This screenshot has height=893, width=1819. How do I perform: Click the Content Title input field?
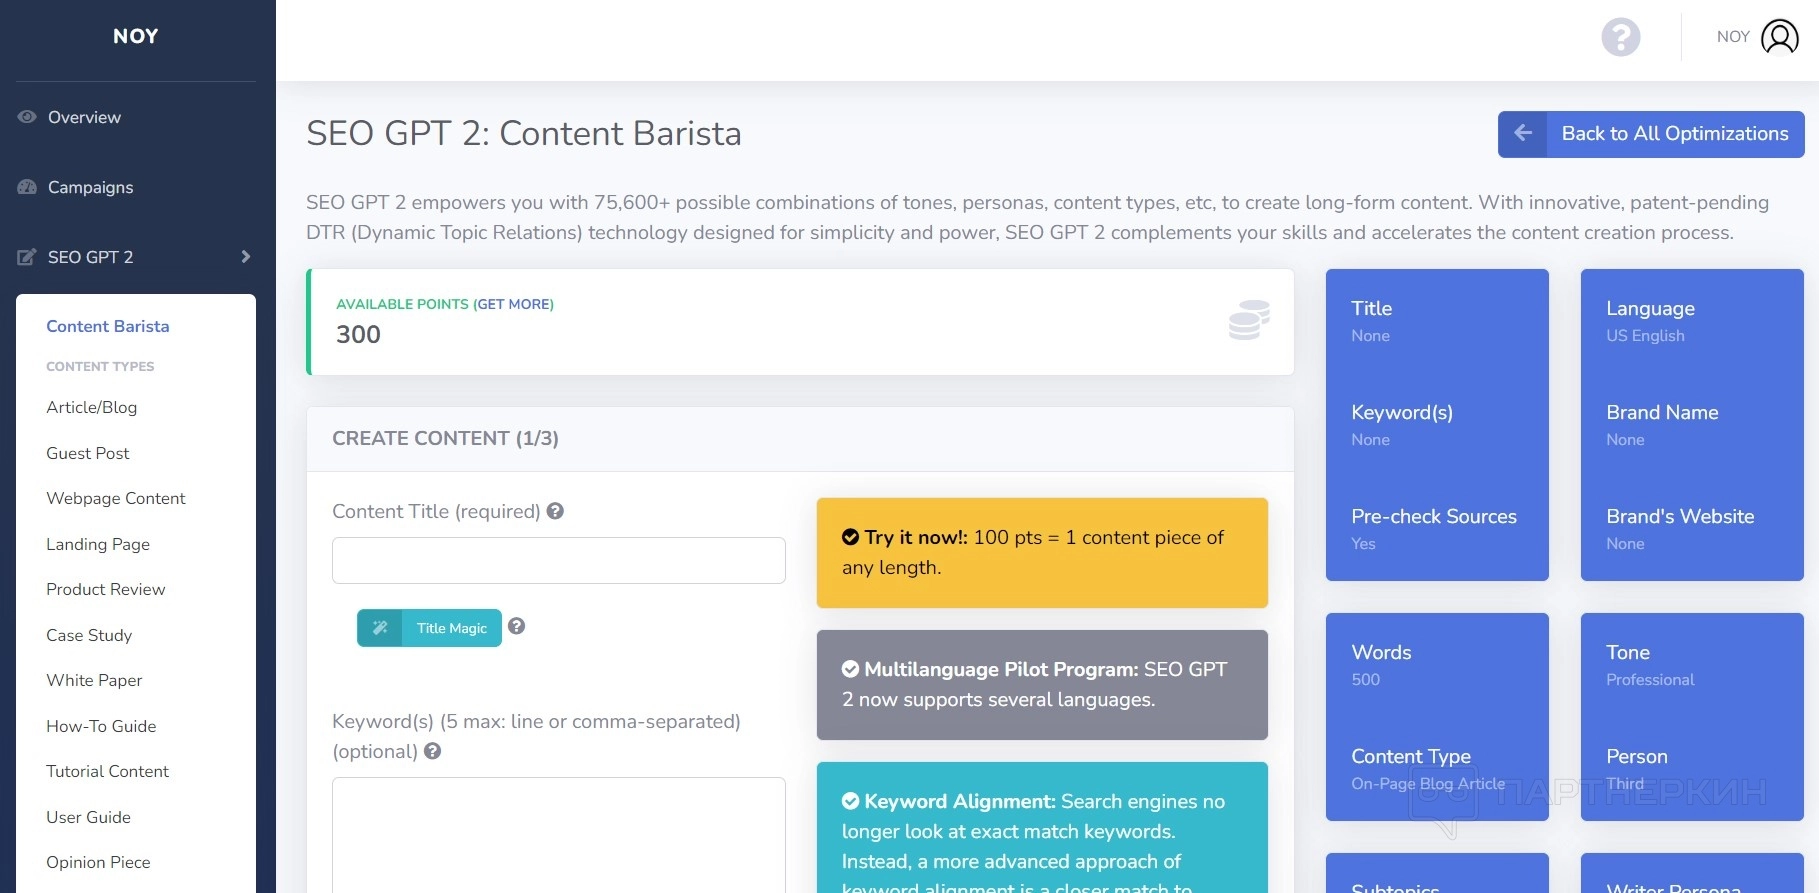(558, 560)
